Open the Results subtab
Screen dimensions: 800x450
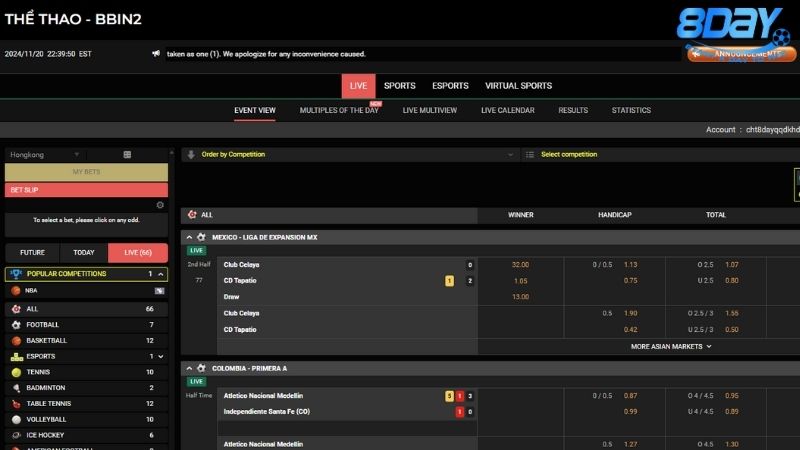point(573,110)
